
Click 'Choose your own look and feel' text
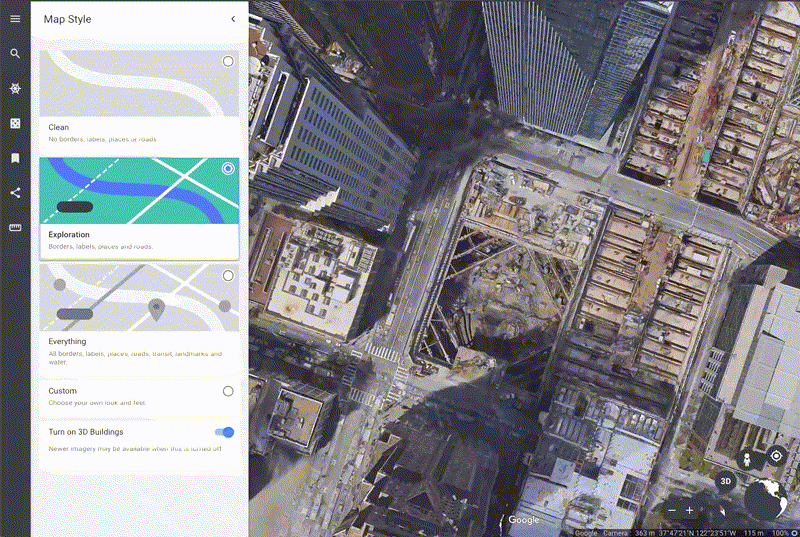click(x=97, y=403)
